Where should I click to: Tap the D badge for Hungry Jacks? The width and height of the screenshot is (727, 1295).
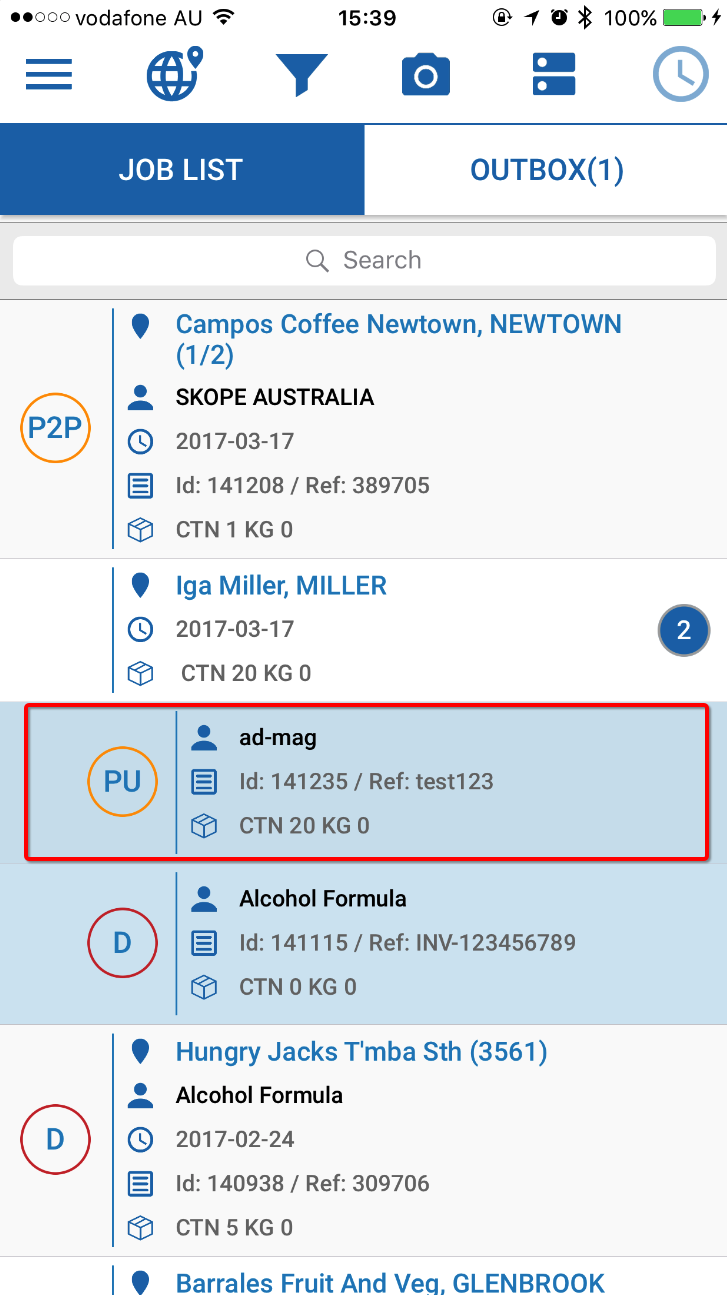point(55,1139)
